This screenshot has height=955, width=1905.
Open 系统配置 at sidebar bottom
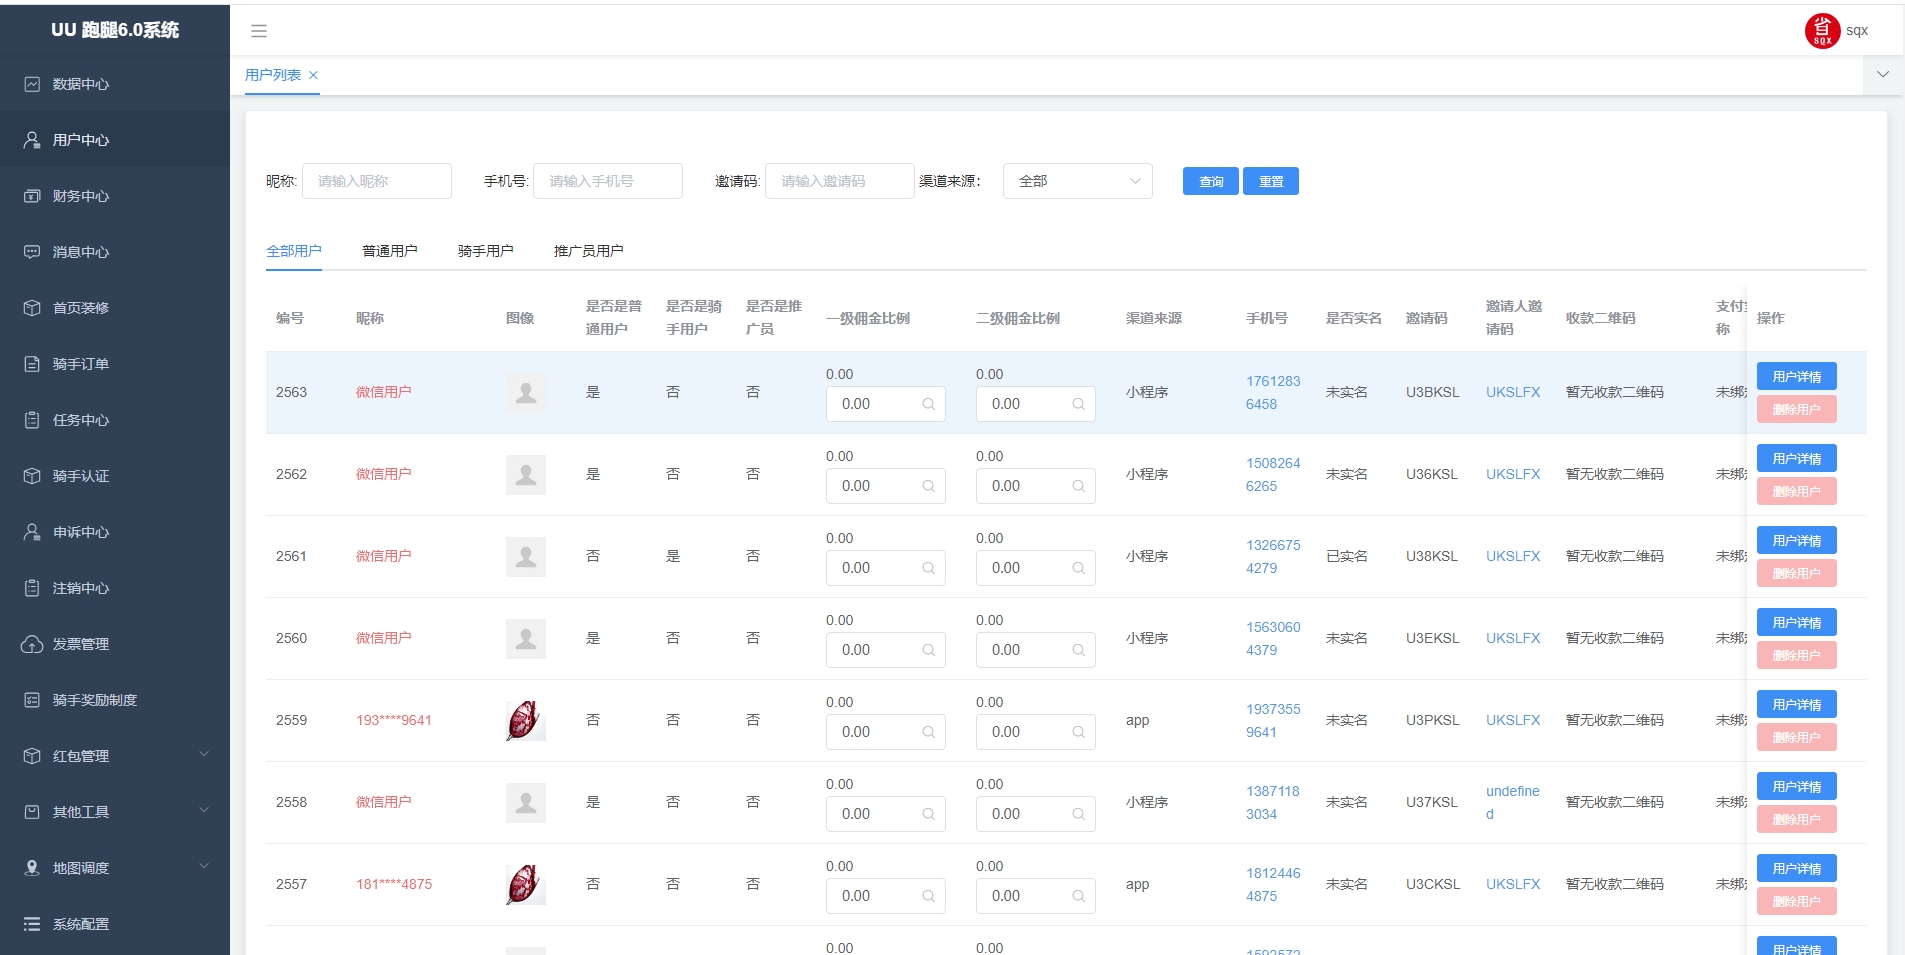(x=80, y=923)
